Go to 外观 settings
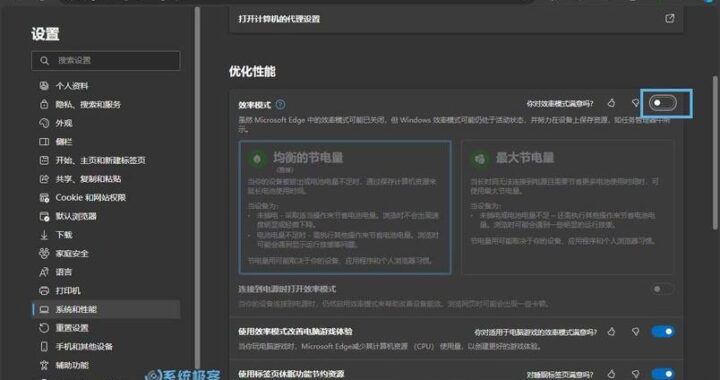 pos(106,123)
